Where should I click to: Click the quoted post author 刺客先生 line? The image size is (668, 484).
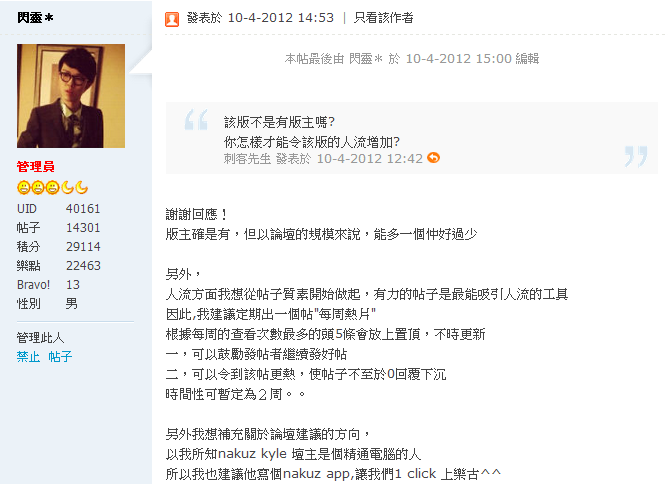[x=323, y=158]
